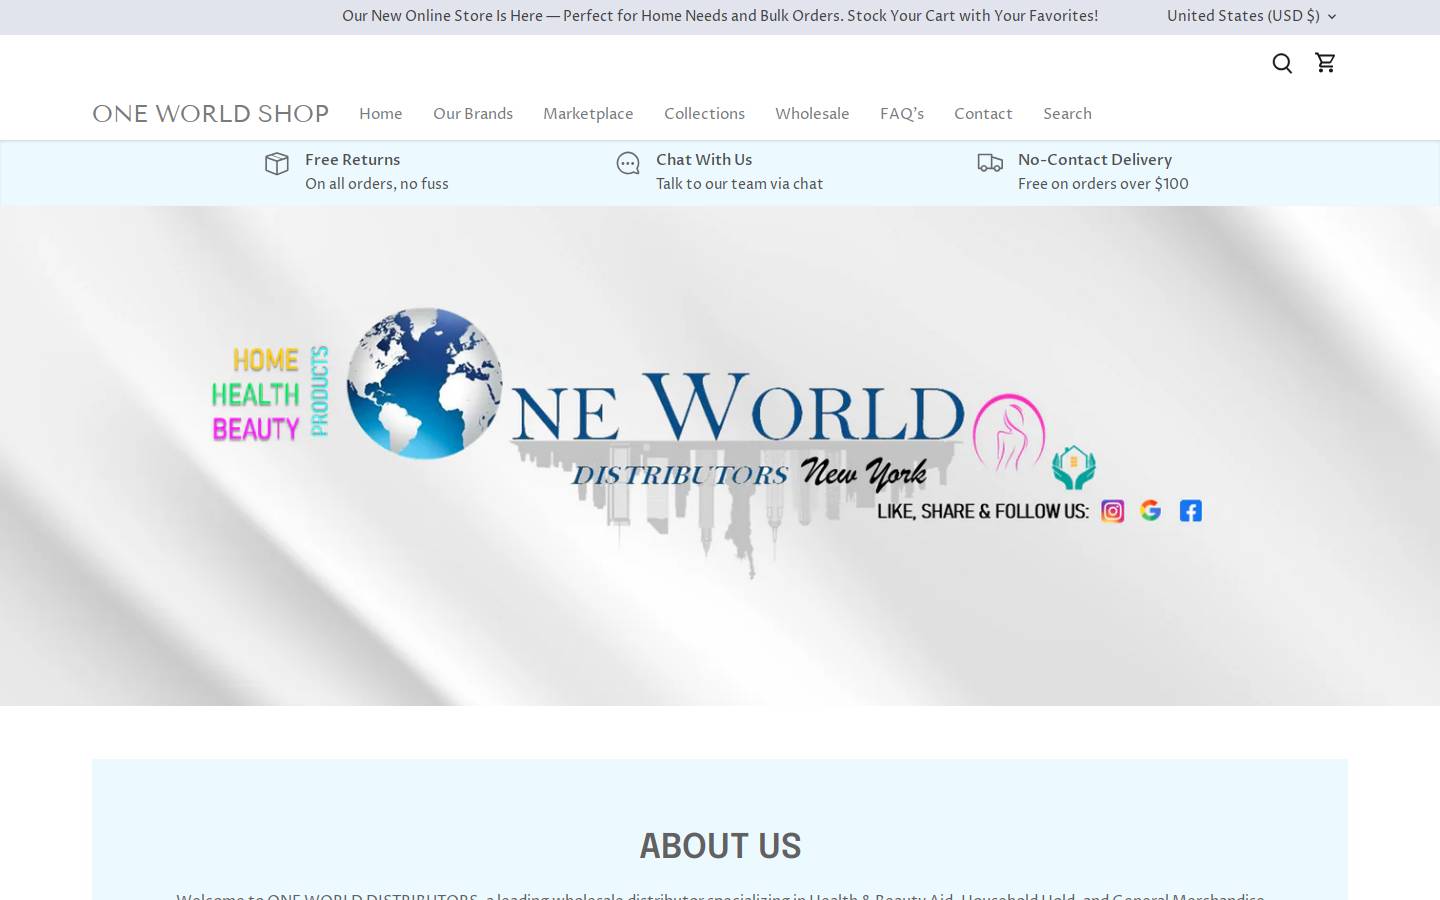The height and width of the screenshot is (900, 1440).
Task: Navigate to the Wholesale page
Action: click(x=812, y=114)
